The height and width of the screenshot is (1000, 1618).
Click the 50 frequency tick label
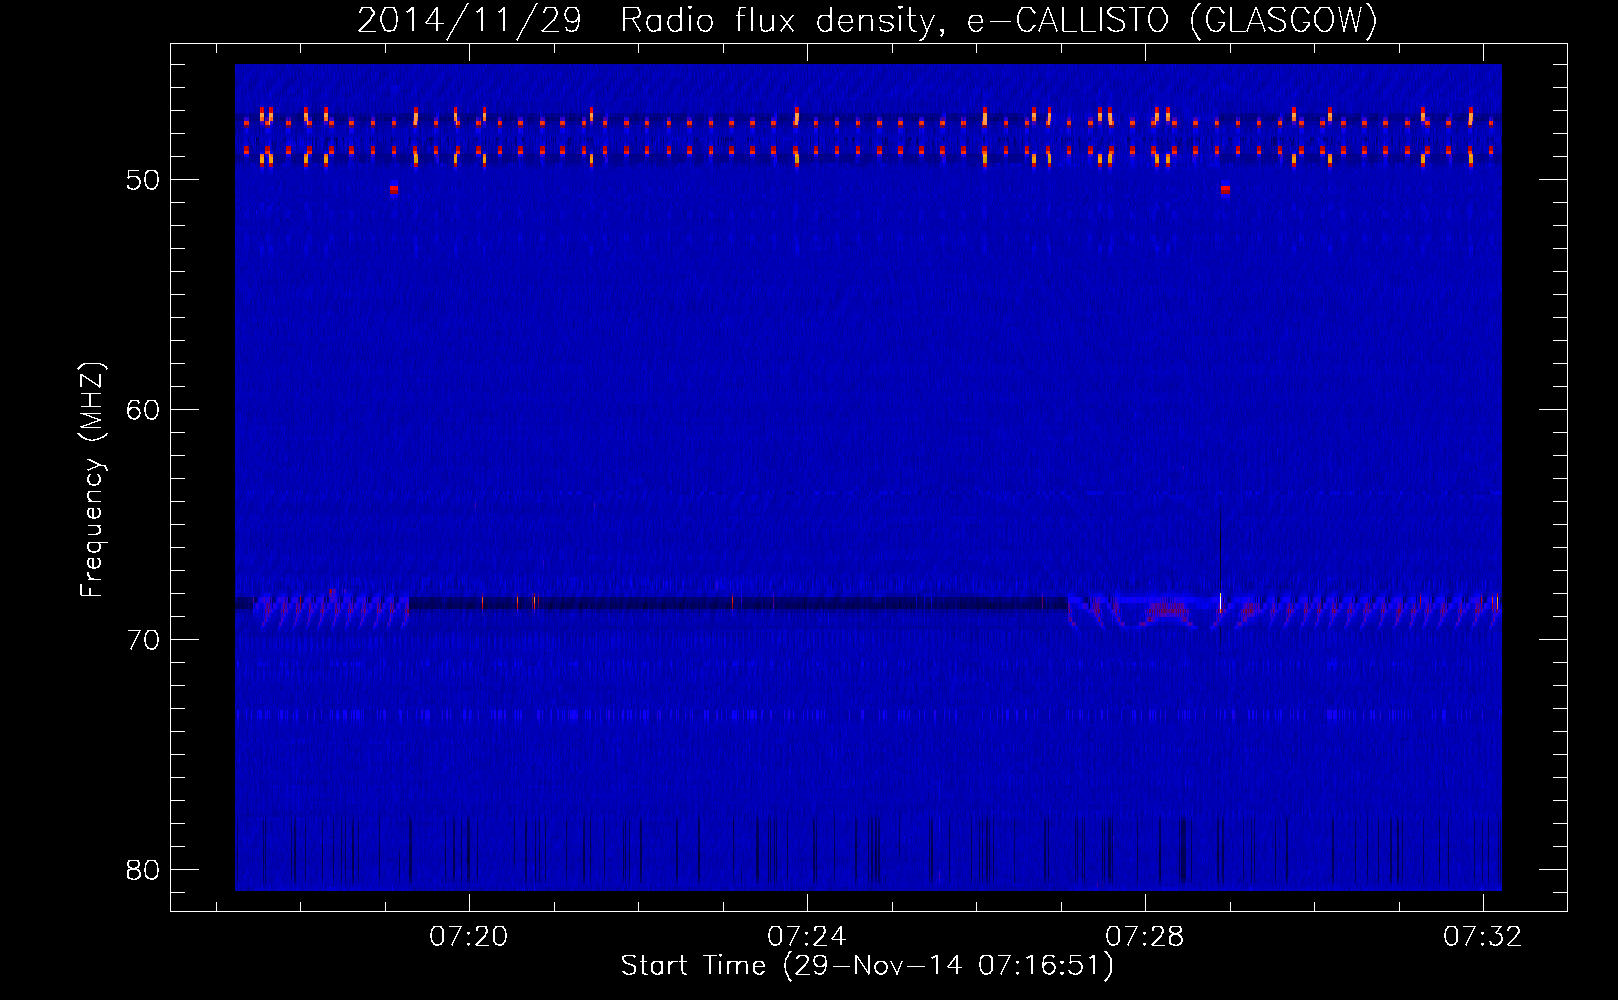(x=143, y=180)
